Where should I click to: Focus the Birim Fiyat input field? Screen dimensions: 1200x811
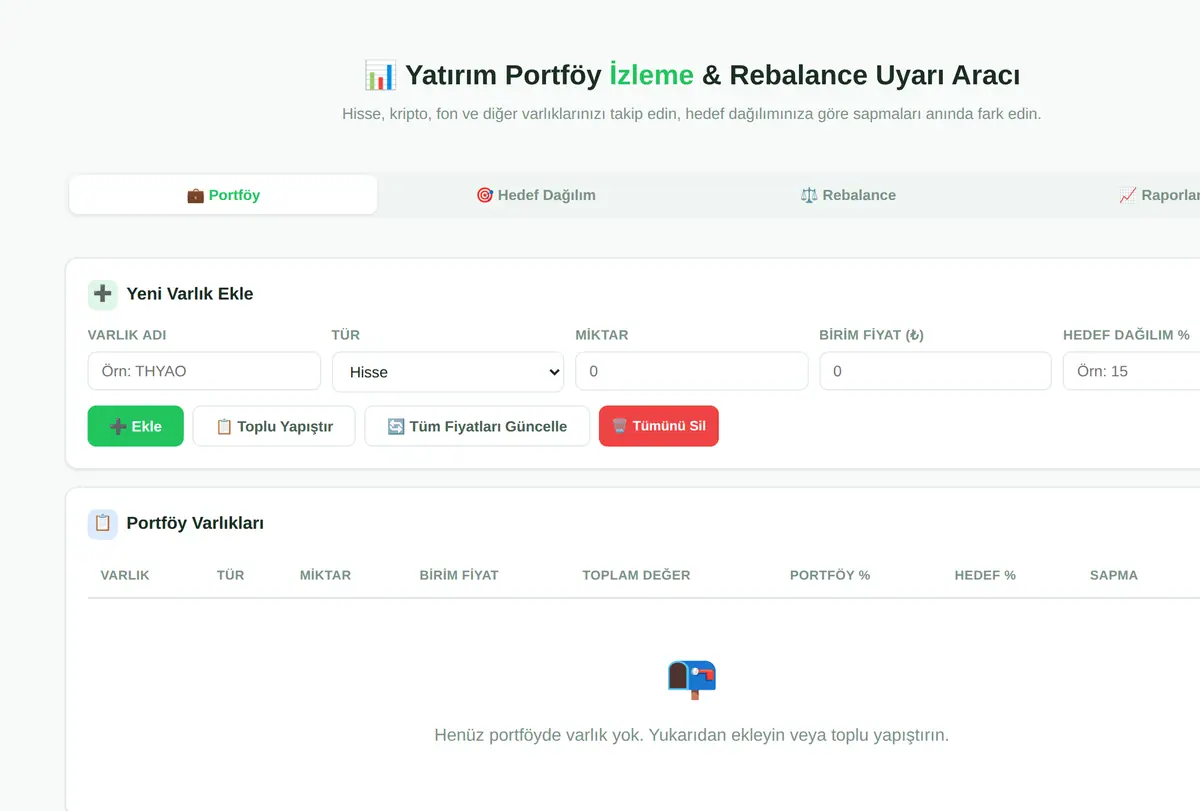(936, 371)
